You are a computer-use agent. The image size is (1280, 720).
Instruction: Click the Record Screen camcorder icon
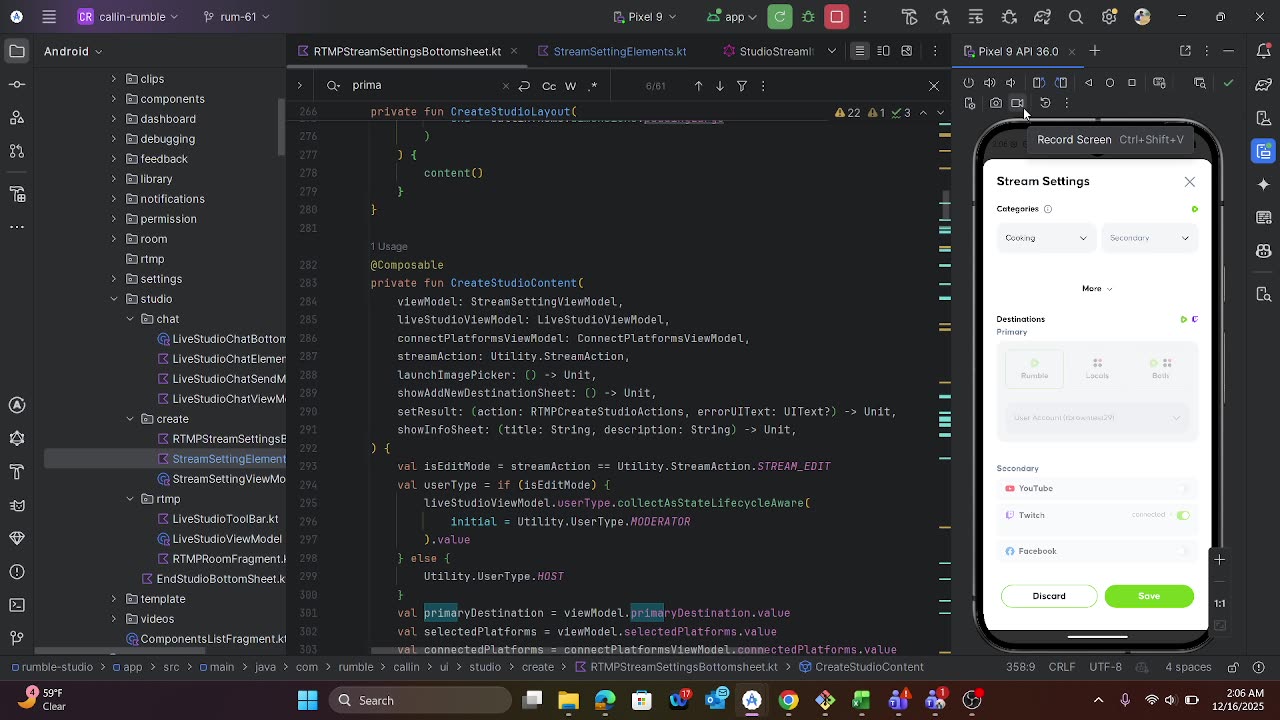[x=1017, y=103]
